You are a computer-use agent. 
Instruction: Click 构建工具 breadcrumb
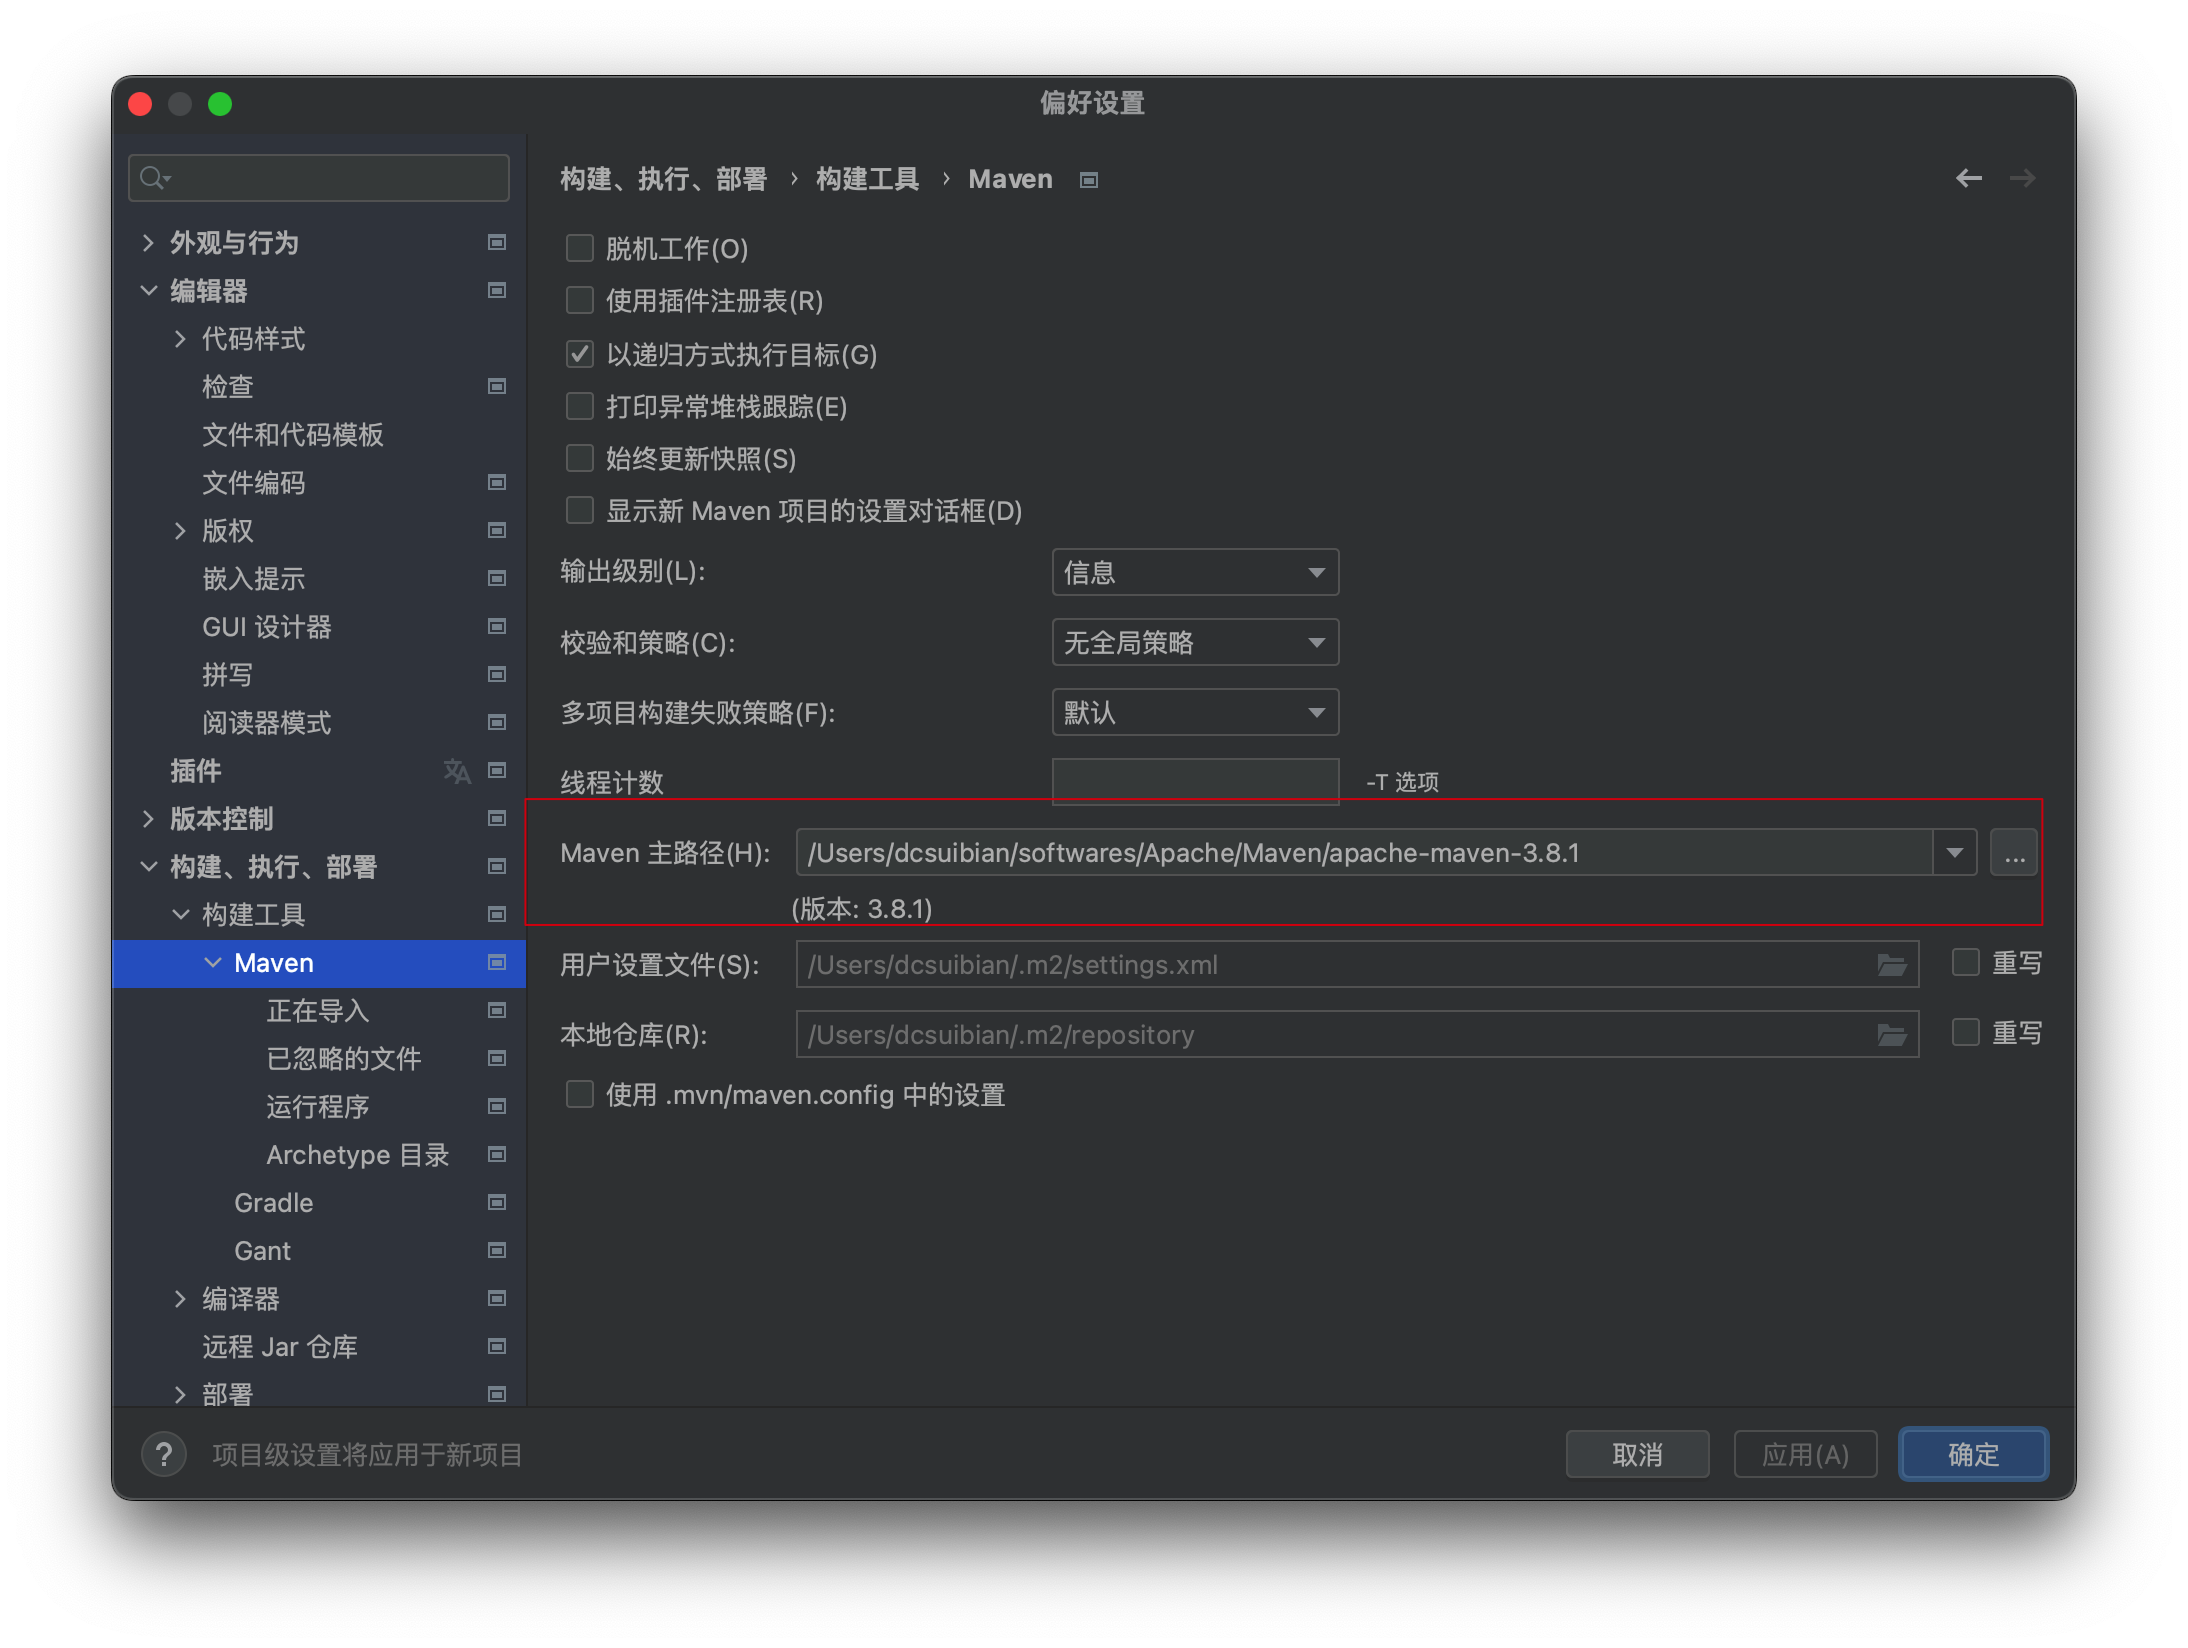868,179
